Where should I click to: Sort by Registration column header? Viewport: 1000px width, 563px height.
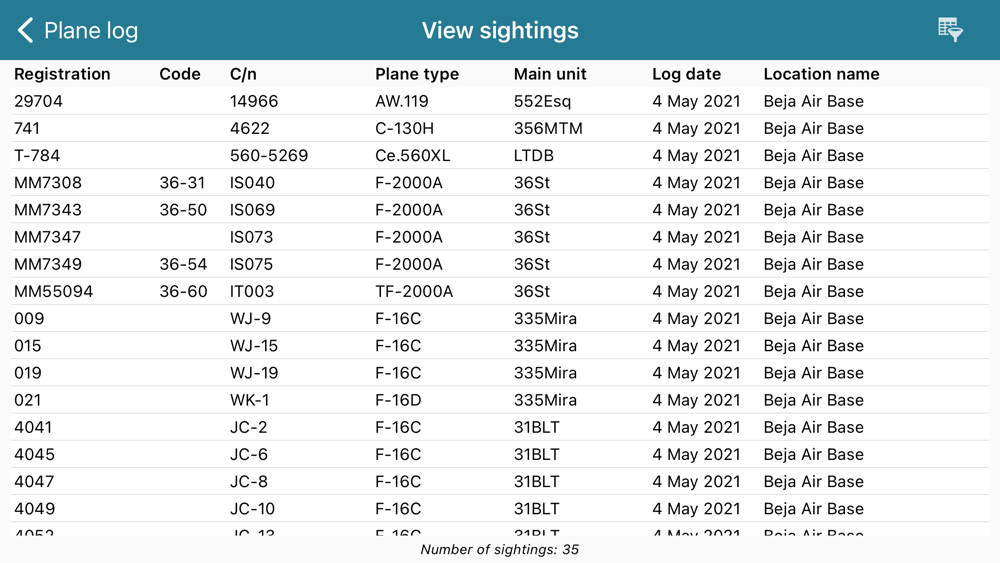click(62, 74)
